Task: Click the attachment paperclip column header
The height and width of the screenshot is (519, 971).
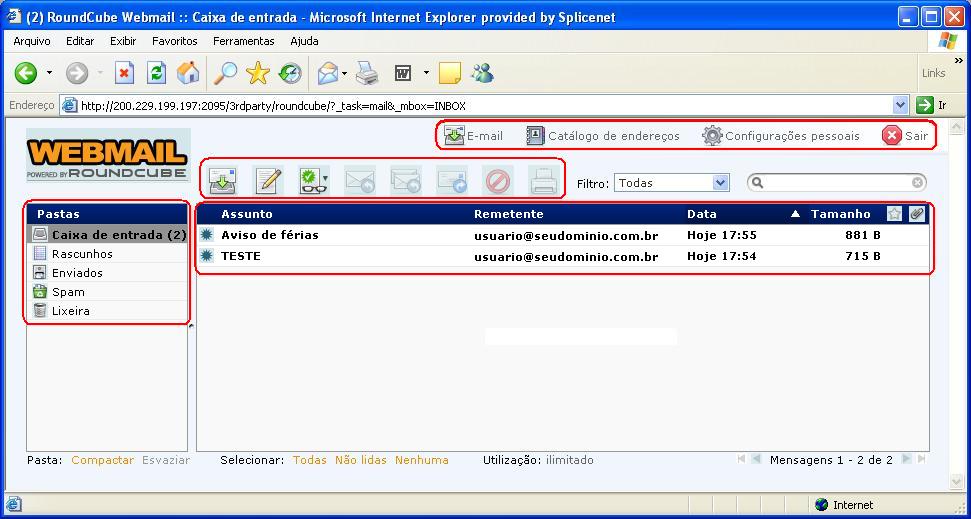Action: [917, 214]
